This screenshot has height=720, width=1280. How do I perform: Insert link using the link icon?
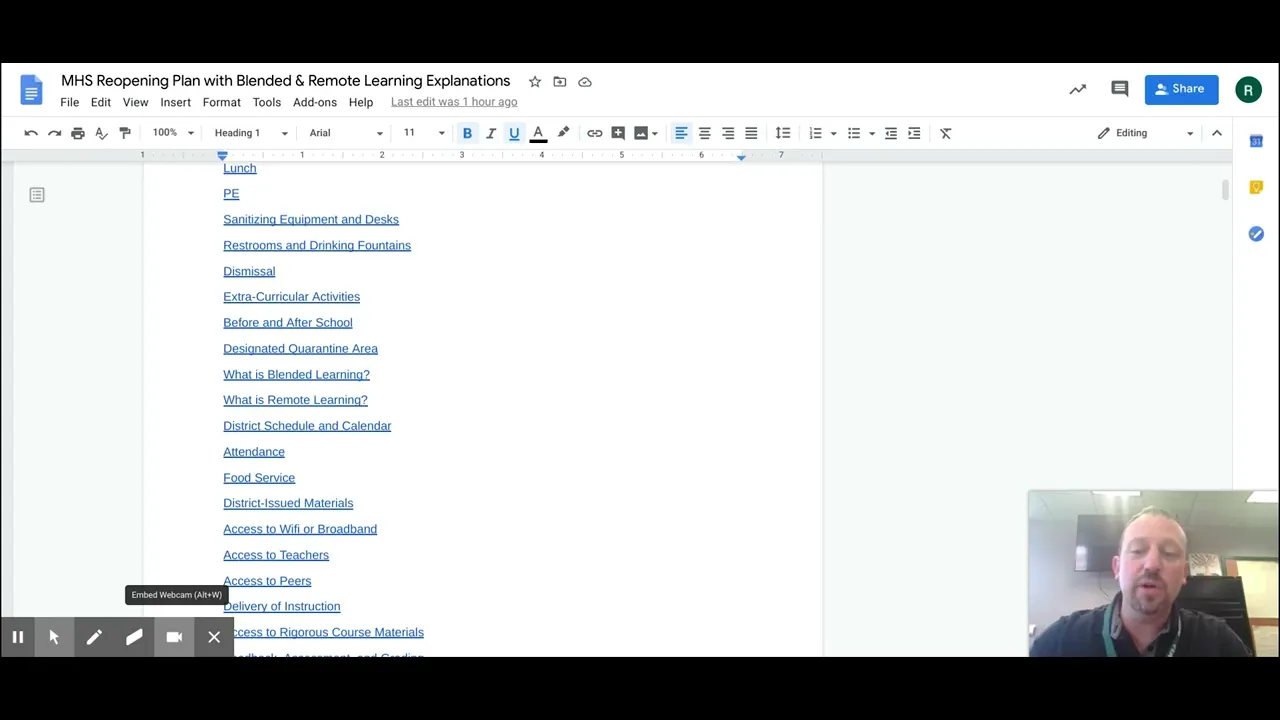tap(595, 133)
